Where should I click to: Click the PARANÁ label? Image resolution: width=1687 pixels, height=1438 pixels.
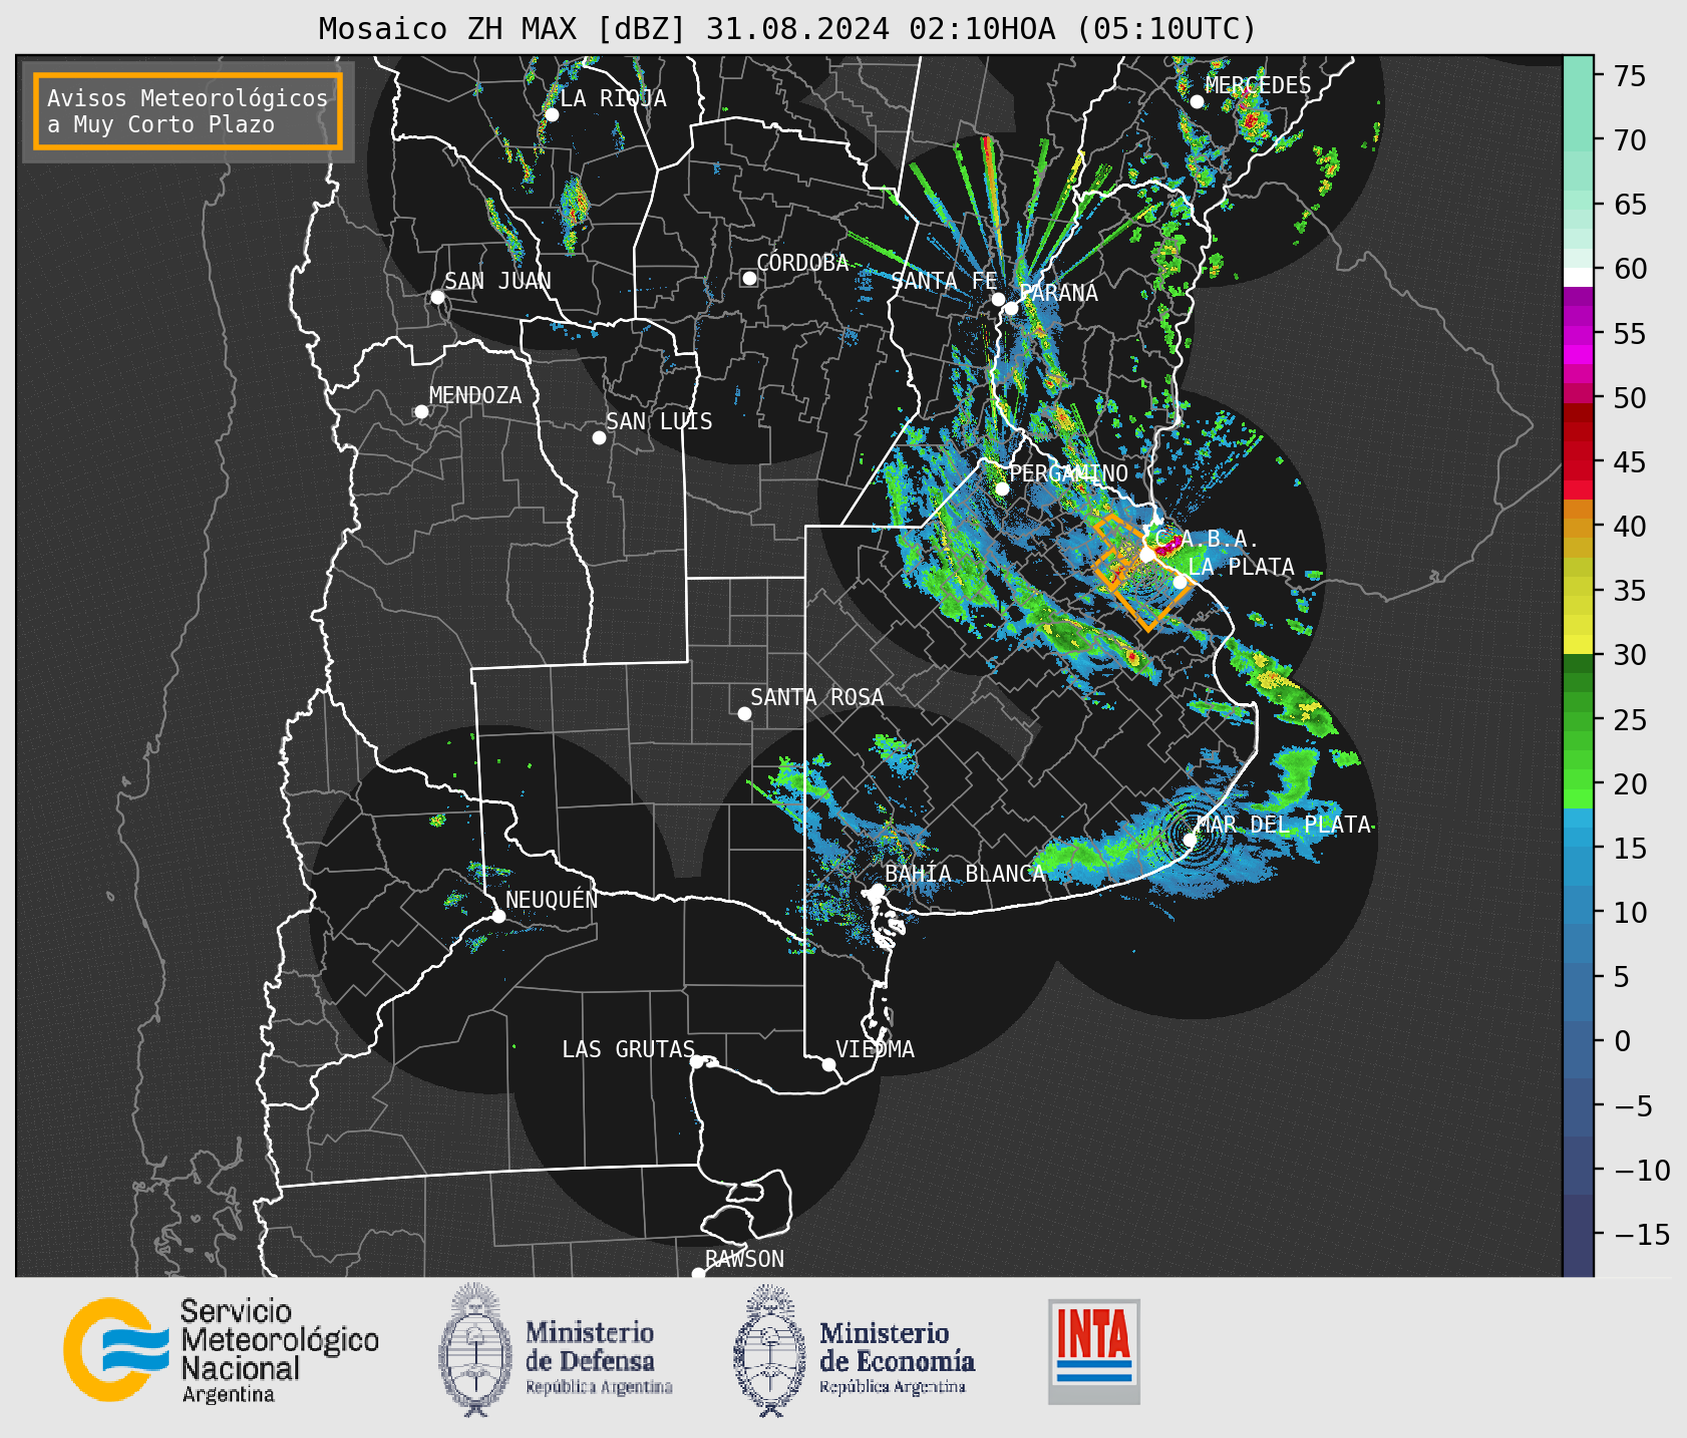(x=1058, y=293)
